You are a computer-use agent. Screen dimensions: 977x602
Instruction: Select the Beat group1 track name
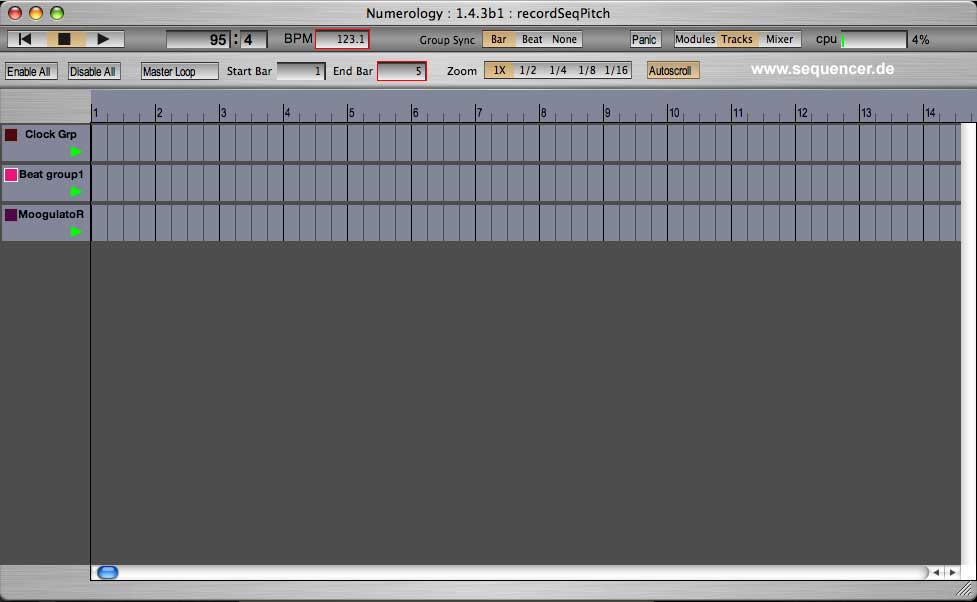[51, 174]
